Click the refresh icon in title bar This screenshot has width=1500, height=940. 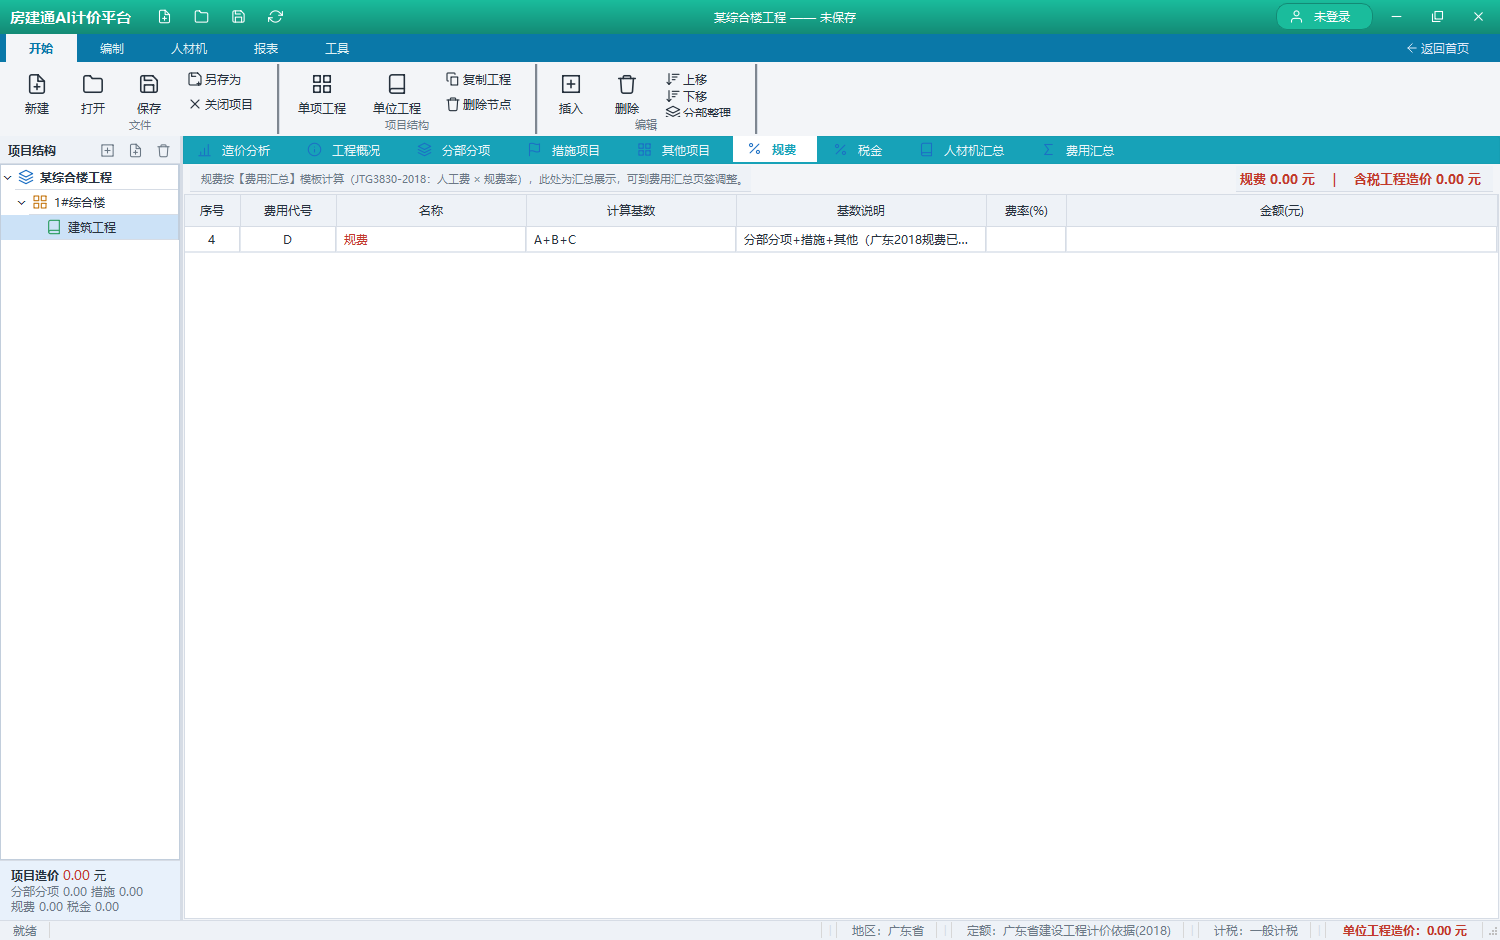[x=275, y=17]
